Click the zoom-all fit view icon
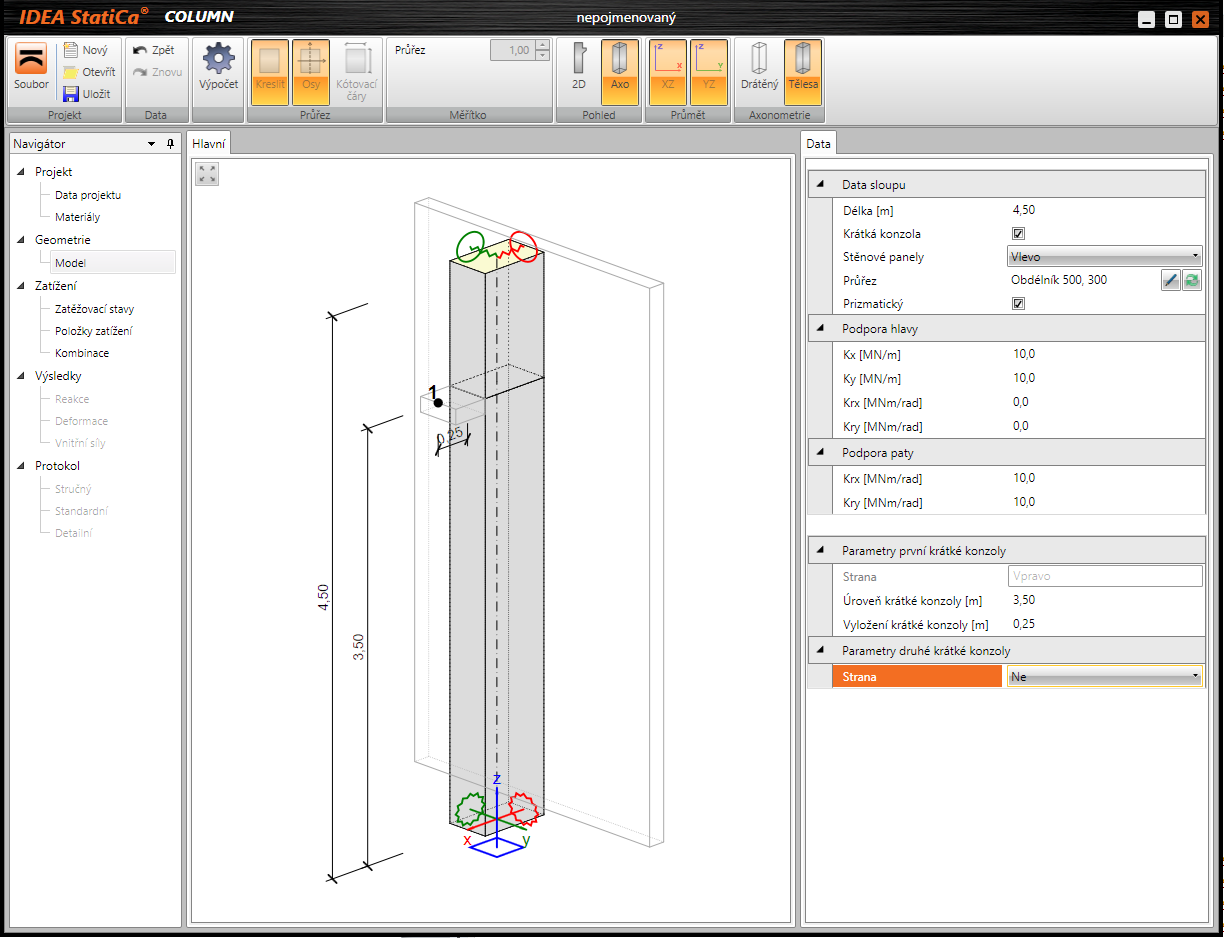Screen dimensions: 1224x938 (207, 175)
